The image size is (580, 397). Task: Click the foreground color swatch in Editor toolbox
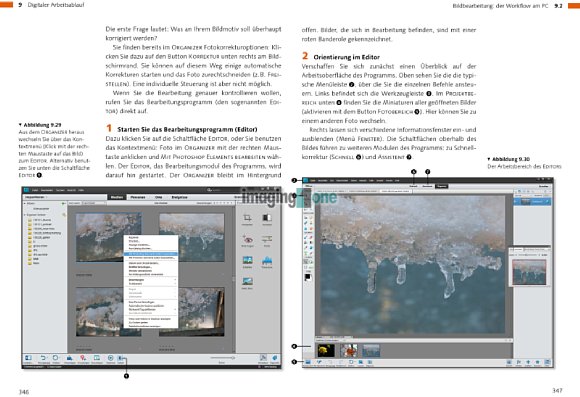coord(307,276)
